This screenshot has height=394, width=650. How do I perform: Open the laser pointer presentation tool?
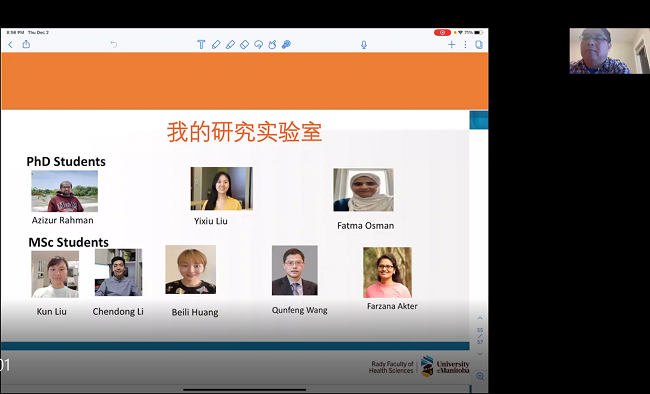tap(286, 44)
